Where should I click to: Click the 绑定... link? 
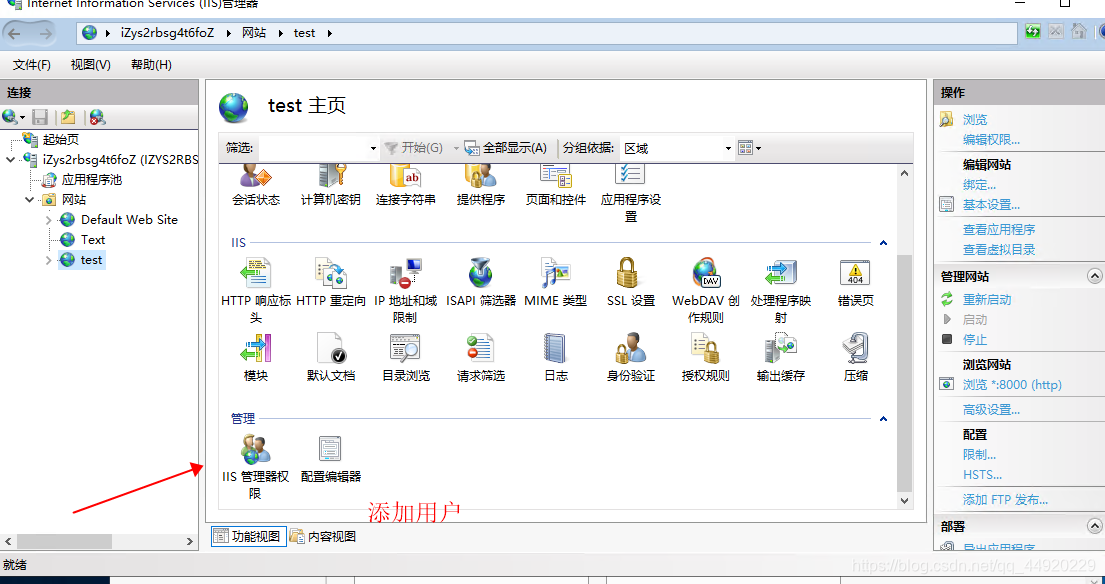point(980,185)
